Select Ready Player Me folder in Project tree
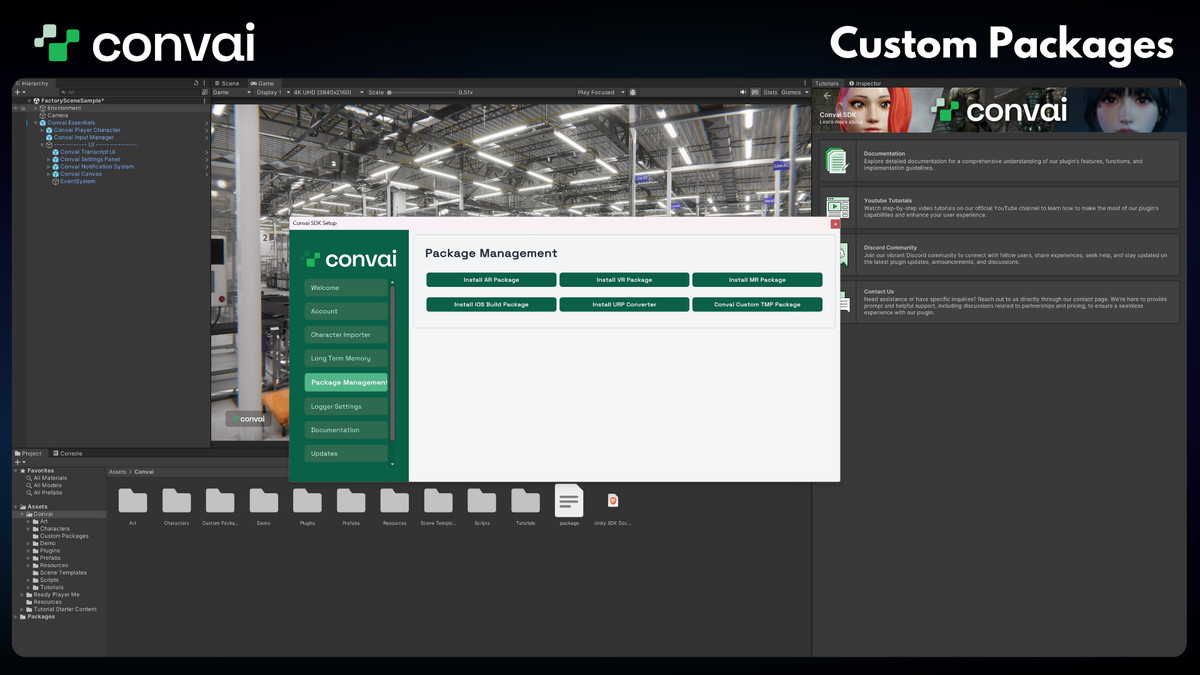Image resolution: width=1200 pixels, height=675 pixels. 56,595
